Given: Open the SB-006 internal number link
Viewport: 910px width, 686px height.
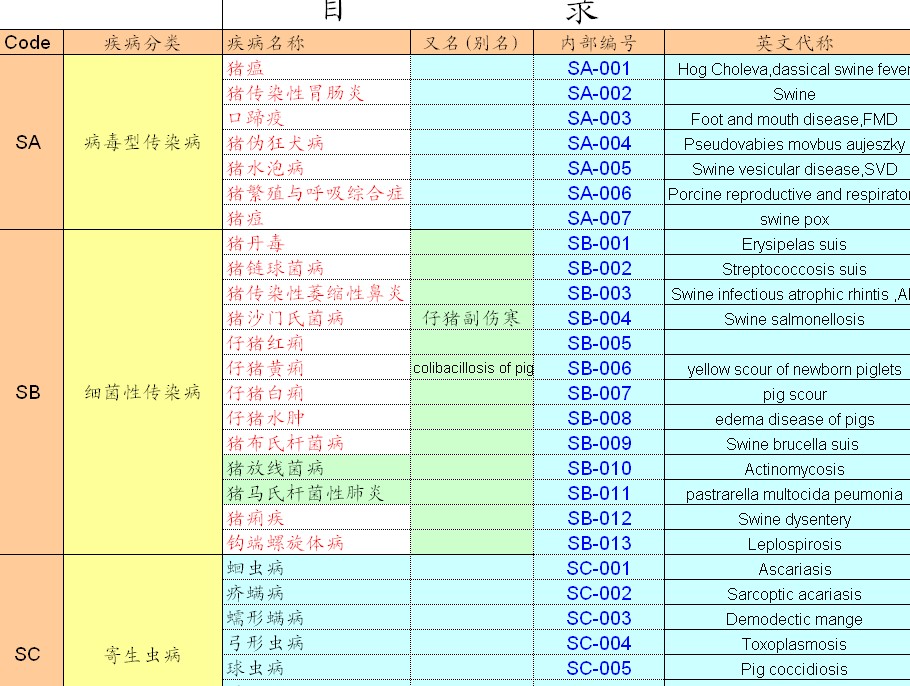Looking at the screenshot, I should [599, 368].
